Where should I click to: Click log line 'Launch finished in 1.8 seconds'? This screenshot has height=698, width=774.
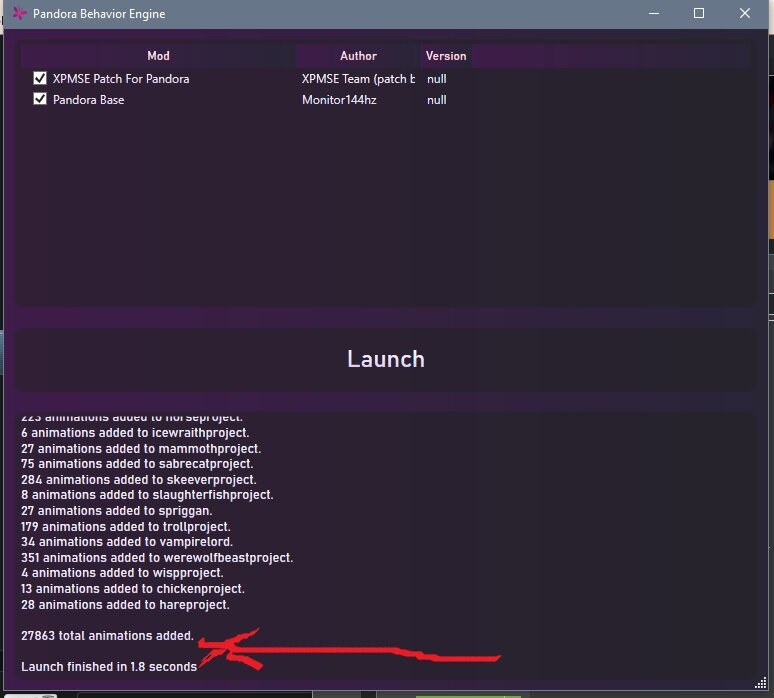point(109,666)
